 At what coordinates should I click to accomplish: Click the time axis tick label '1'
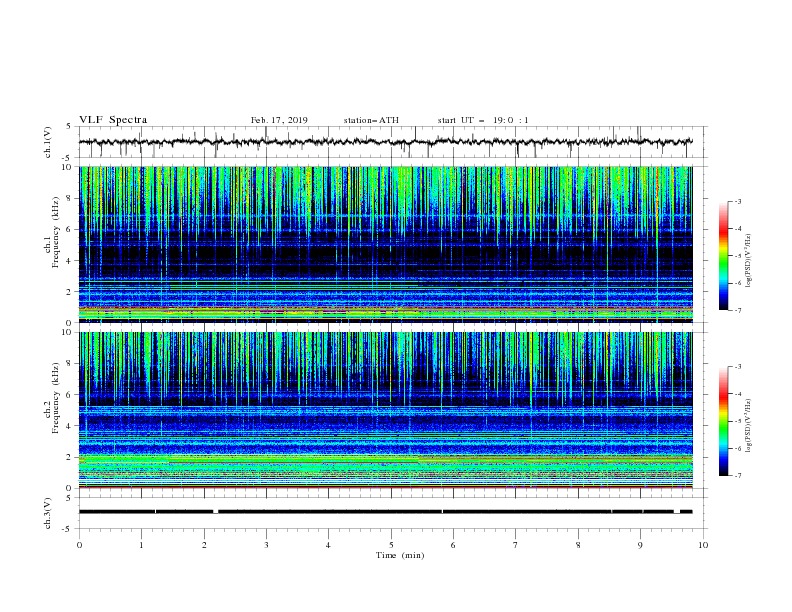pyautogui.click(x=141, y=545)
